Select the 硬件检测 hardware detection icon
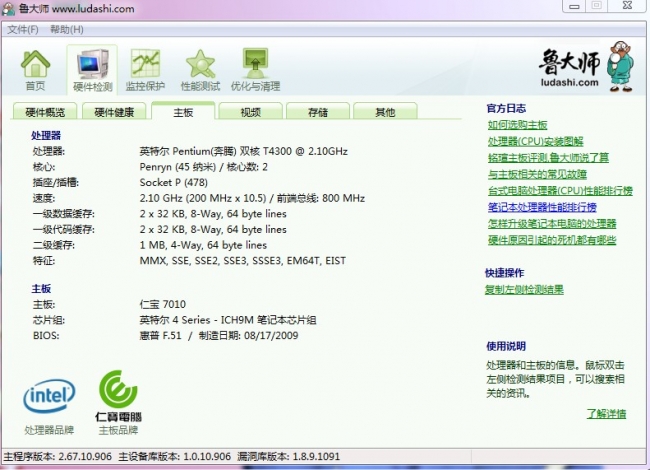The width and height of the screenshot is (650, 470). pyautogui.click(x=92, y=69)
